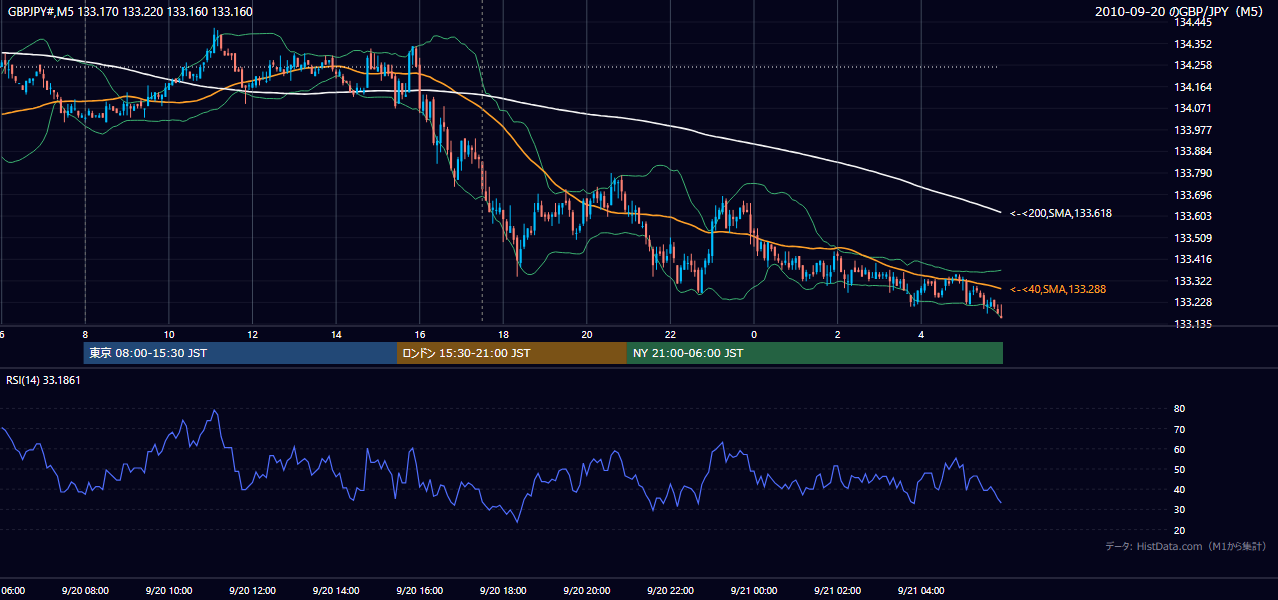
Task: Click hour label 12 on chart time axis
Action: [x=252, y=335]
